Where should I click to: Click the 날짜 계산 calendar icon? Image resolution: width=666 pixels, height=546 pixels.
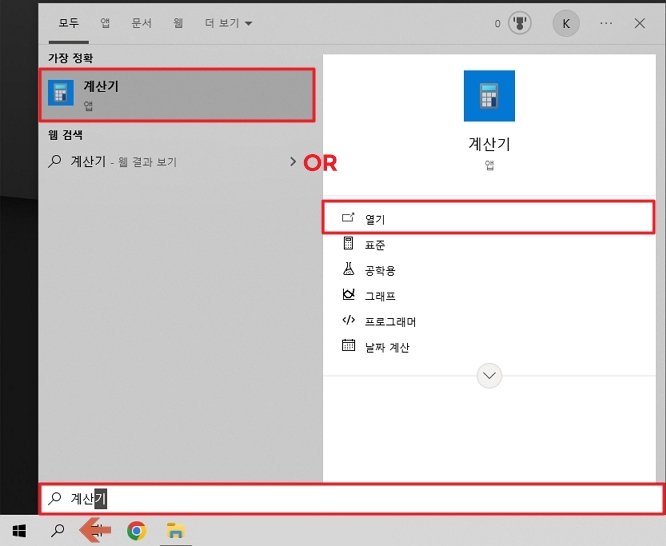pyautogui.click(x=348, y=345)
